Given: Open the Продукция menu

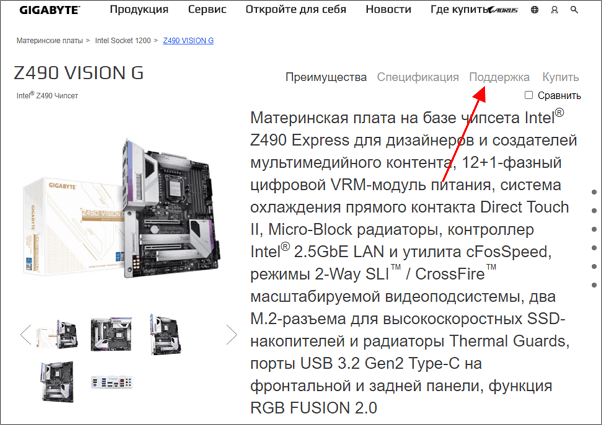Looking at the screenshot, I should (139, 9).
